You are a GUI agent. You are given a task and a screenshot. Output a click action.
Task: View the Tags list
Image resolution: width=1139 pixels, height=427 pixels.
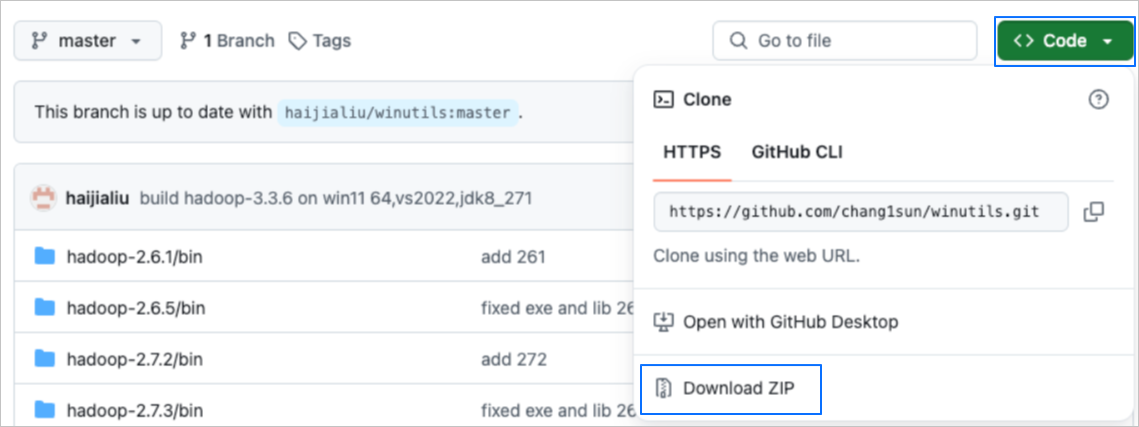pyautogui.click(x=331, y=41)
